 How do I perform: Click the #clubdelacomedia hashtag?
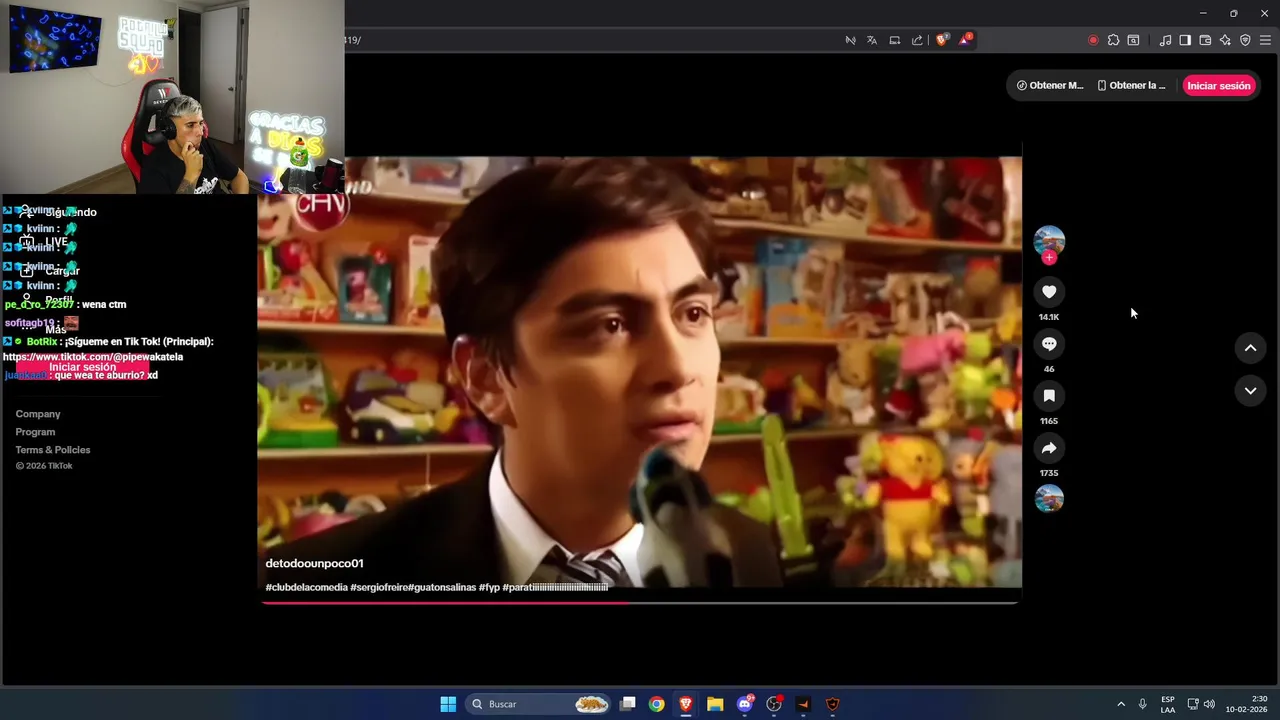(x=307, y=588)
